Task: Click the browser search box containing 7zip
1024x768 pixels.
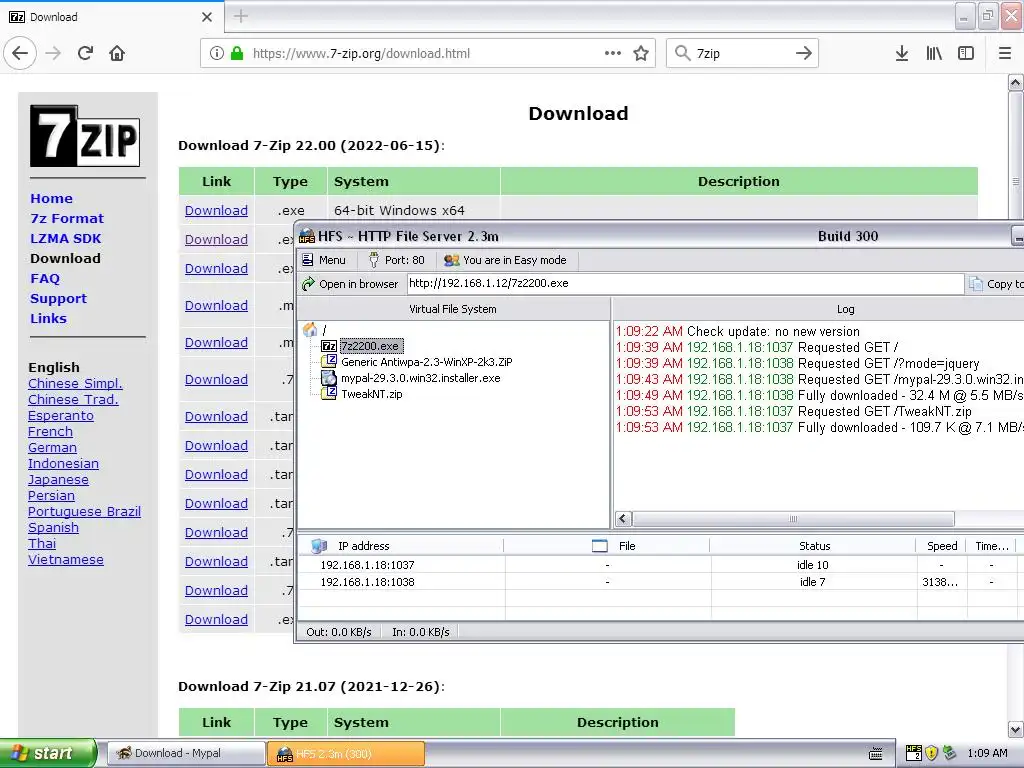Action: click(x=742, y=54)
